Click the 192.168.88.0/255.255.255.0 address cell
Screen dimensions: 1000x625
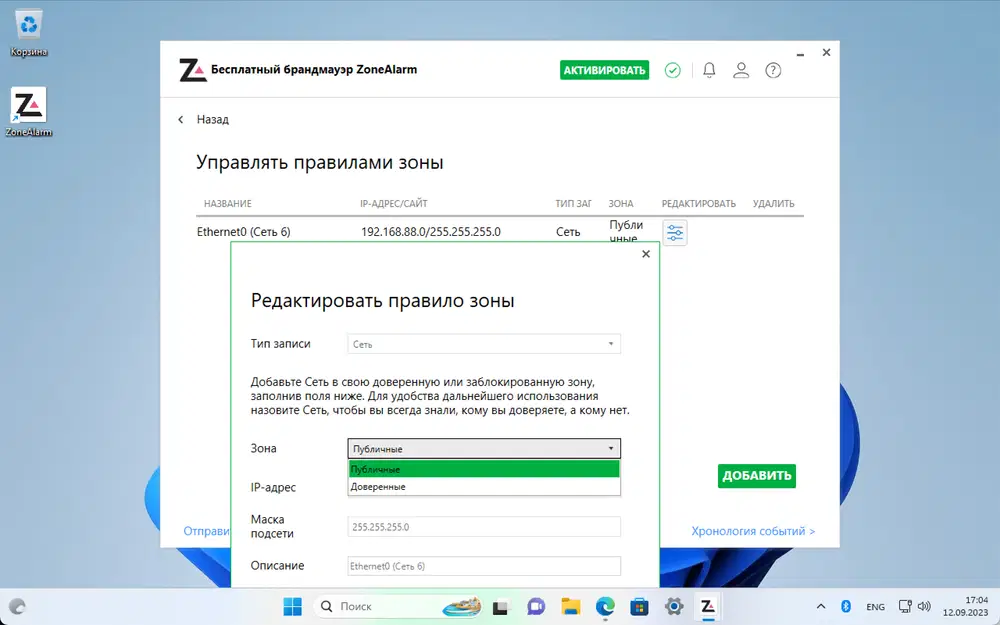[431, 232]
